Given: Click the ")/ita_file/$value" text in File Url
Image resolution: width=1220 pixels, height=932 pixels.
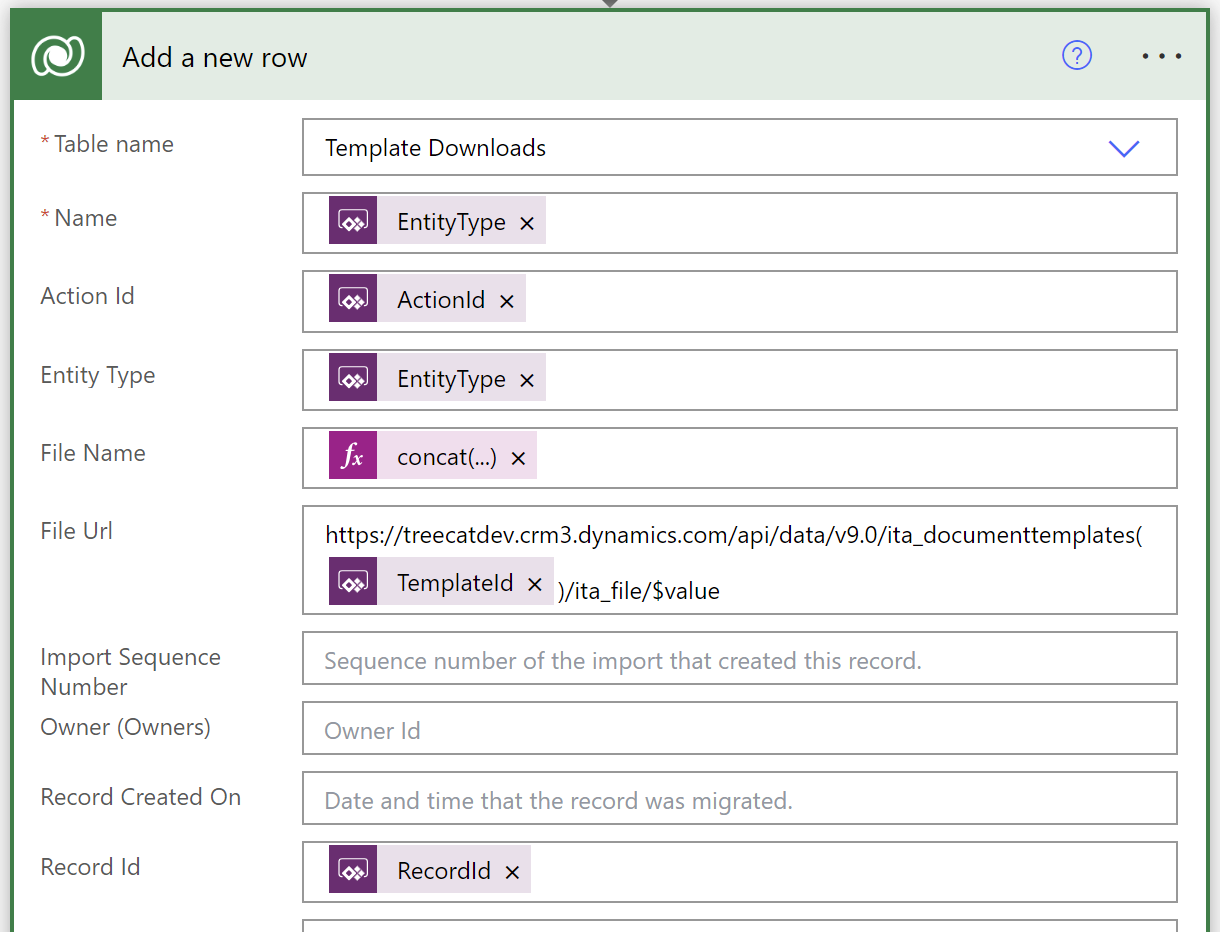Looking at the screenshot, I should [639, 591].
